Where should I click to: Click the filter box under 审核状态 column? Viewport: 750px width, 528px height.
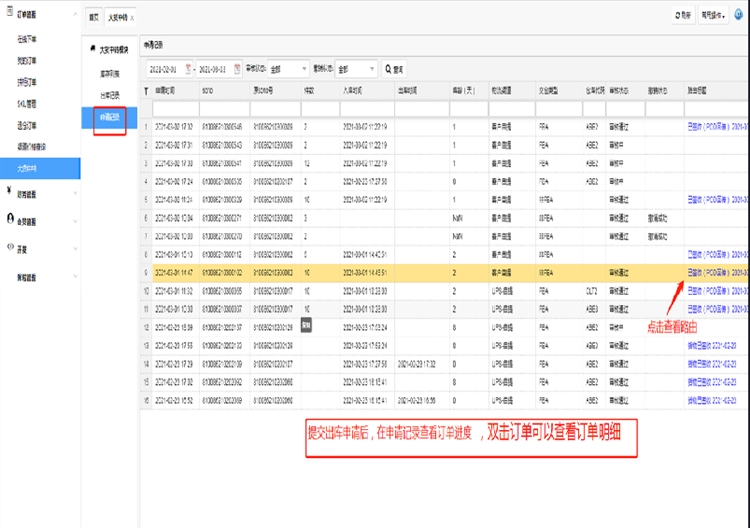click(x=625, y=109)
